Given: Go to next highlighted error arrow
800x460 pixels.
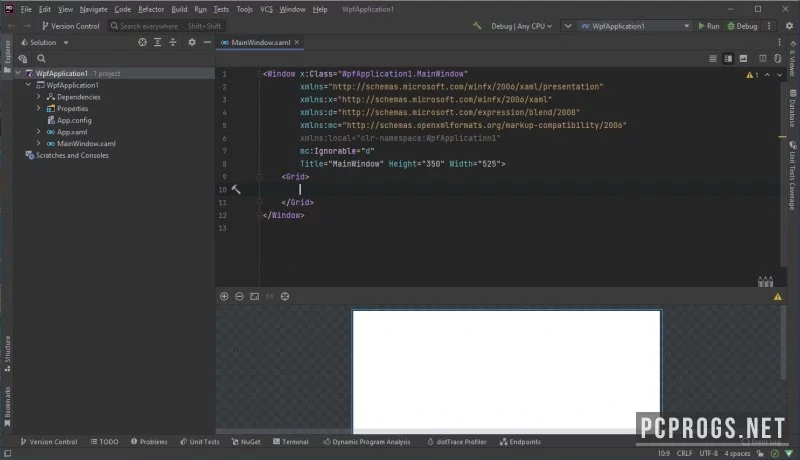Looking at the screenshot, I should [x=780, y=75].
